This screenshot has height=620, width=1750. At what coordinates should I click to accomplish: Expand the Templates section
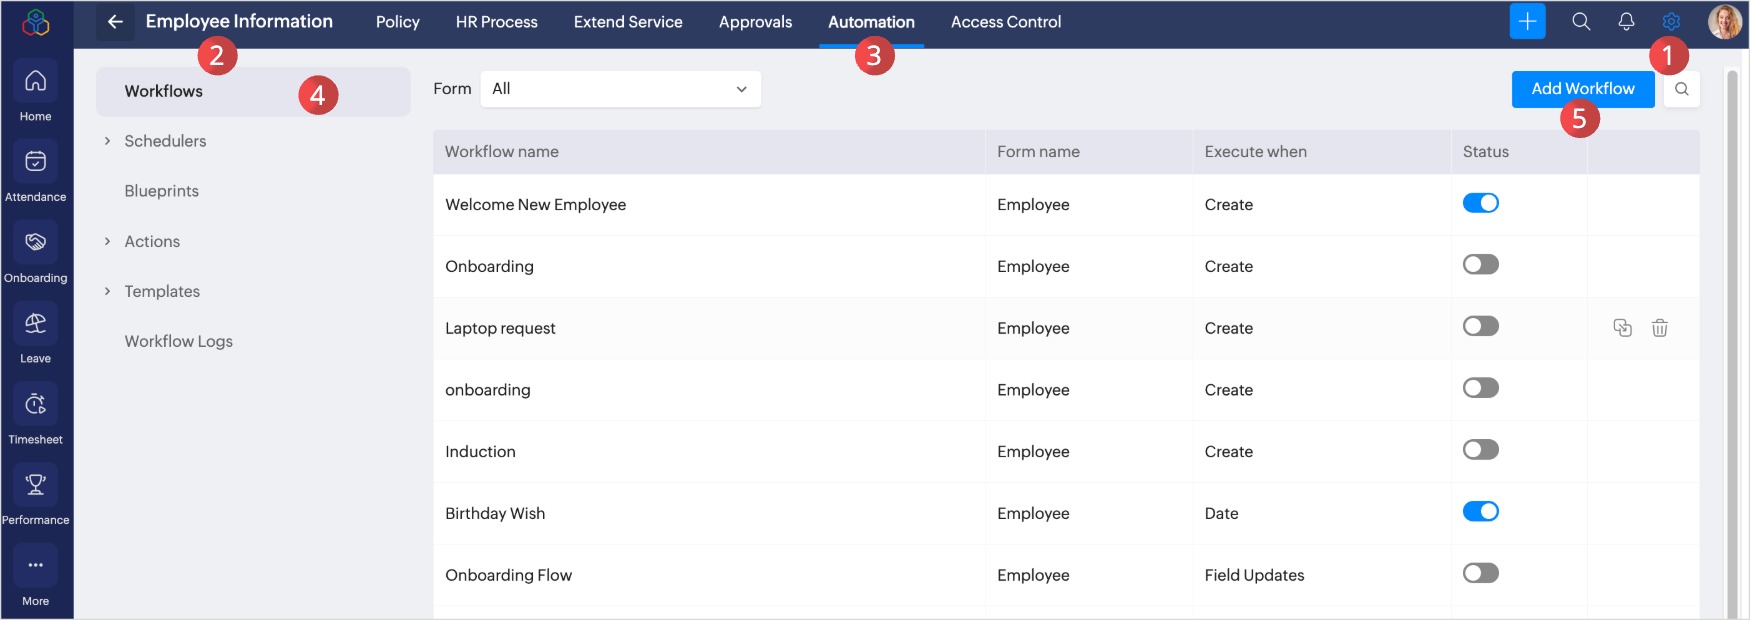coord(108,291)
